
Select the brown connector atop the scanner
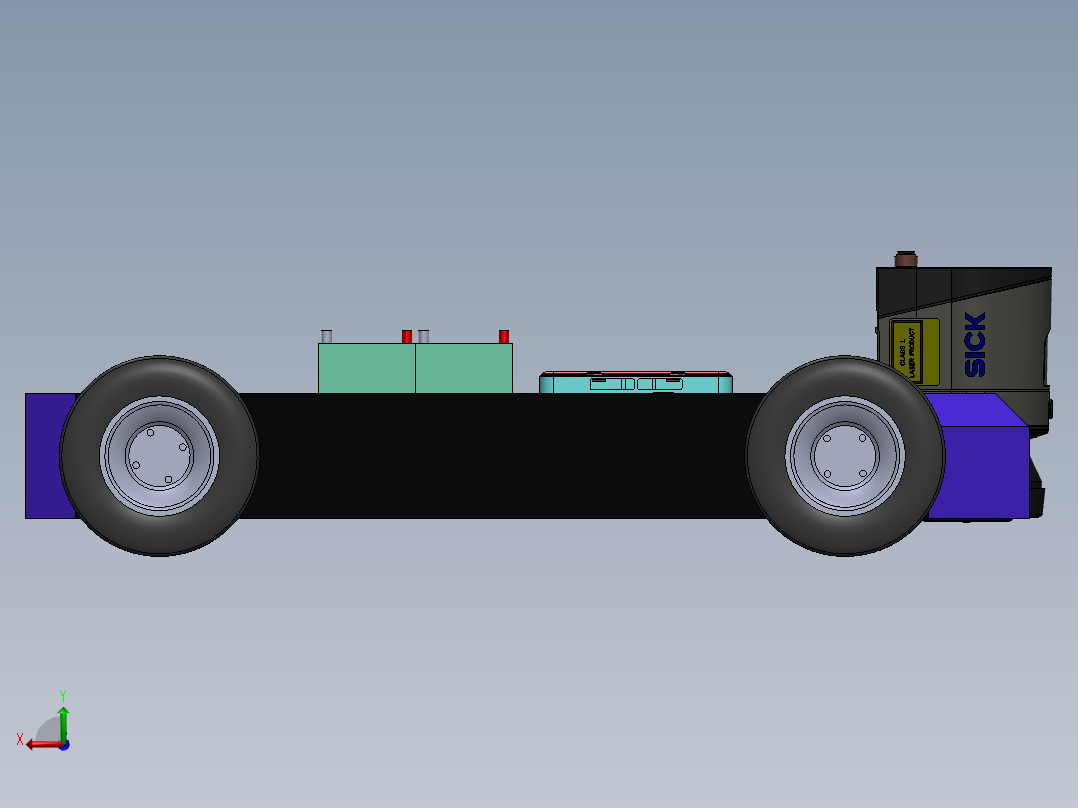tap(905, 259)
